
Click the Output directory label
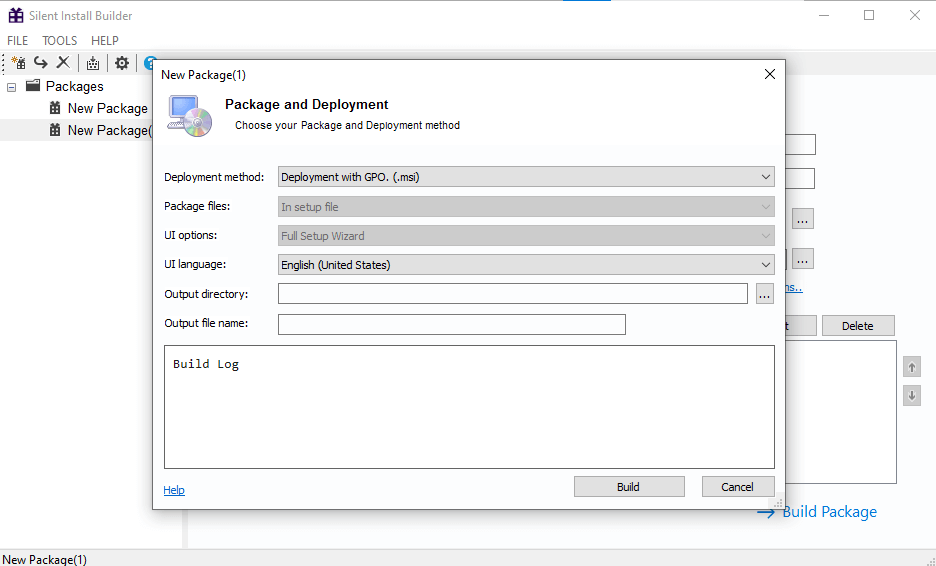206,294
